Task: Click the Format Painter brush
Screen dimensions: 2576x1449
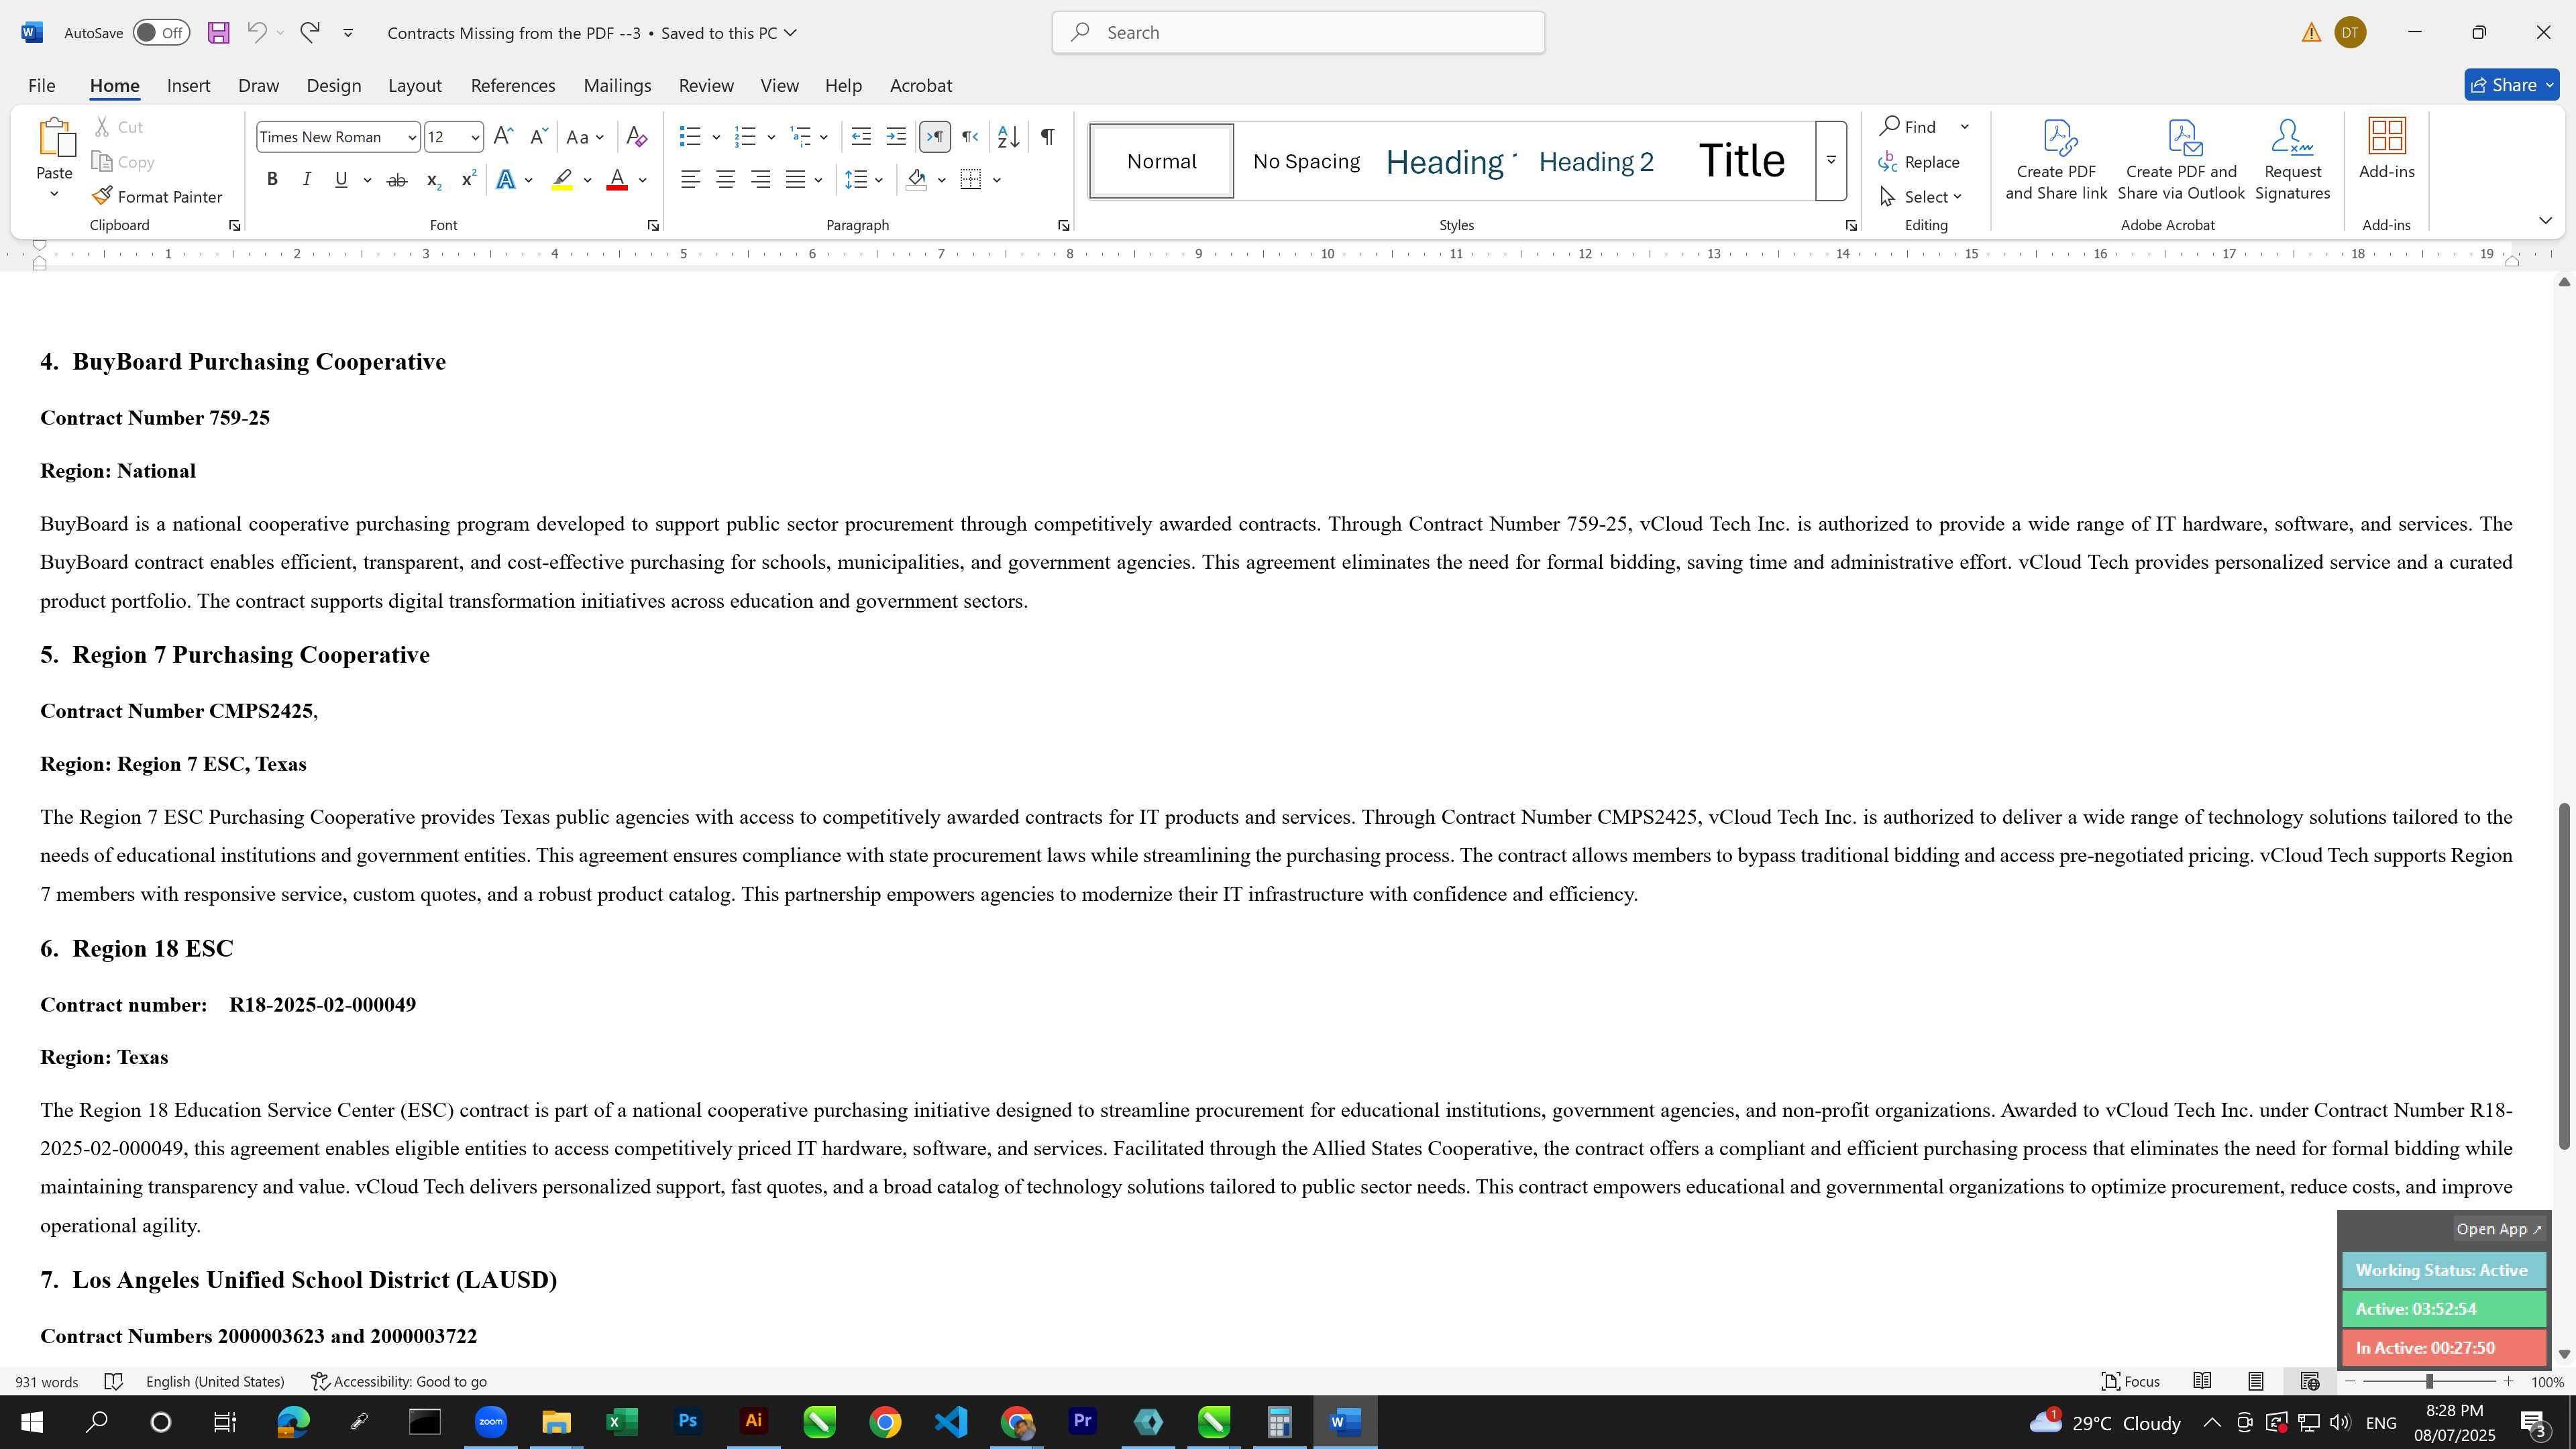Action: (157, 197)
